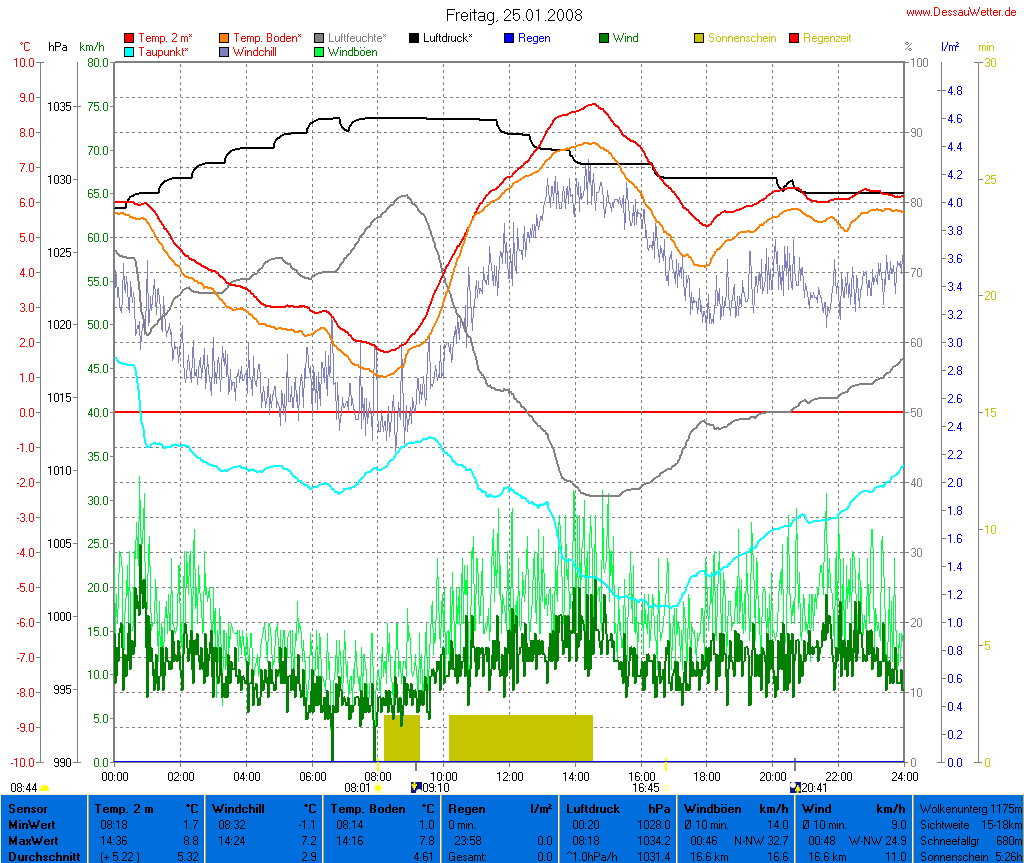Select the orange Temp. Boden legend square

coord(224,38)
